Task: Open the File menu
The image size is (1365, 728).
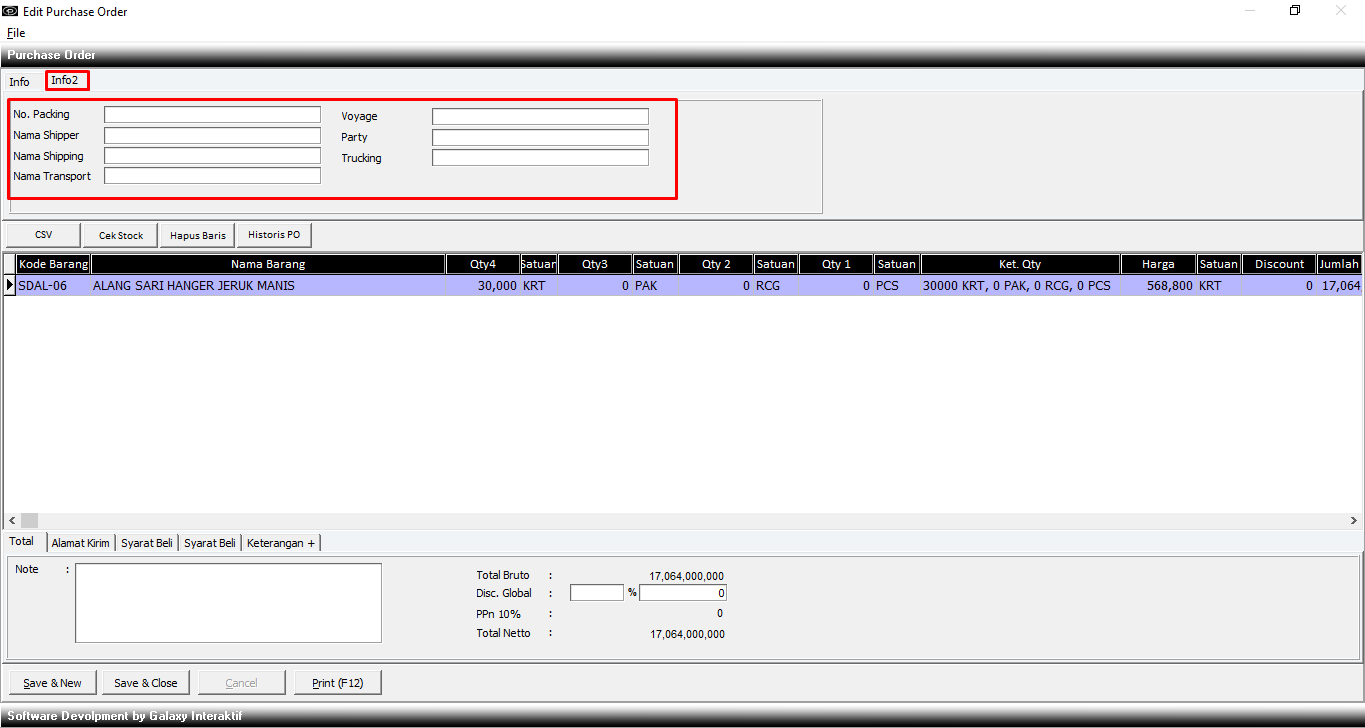Action: click(16, 33)
